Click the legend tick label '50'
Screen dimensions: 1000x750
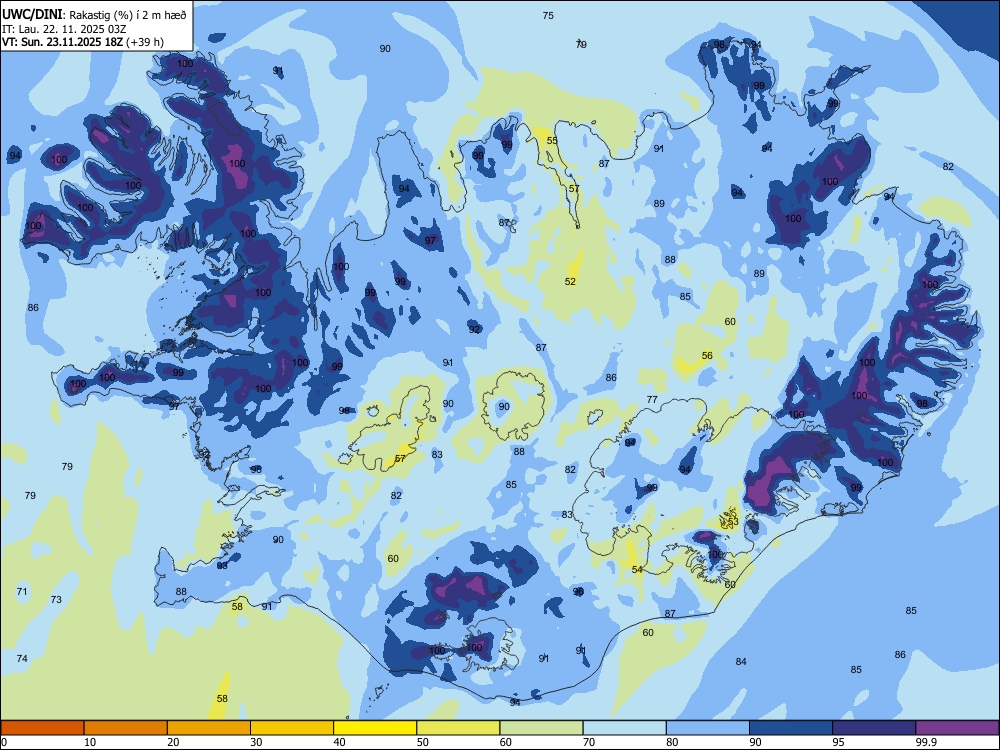coord(422,742)
